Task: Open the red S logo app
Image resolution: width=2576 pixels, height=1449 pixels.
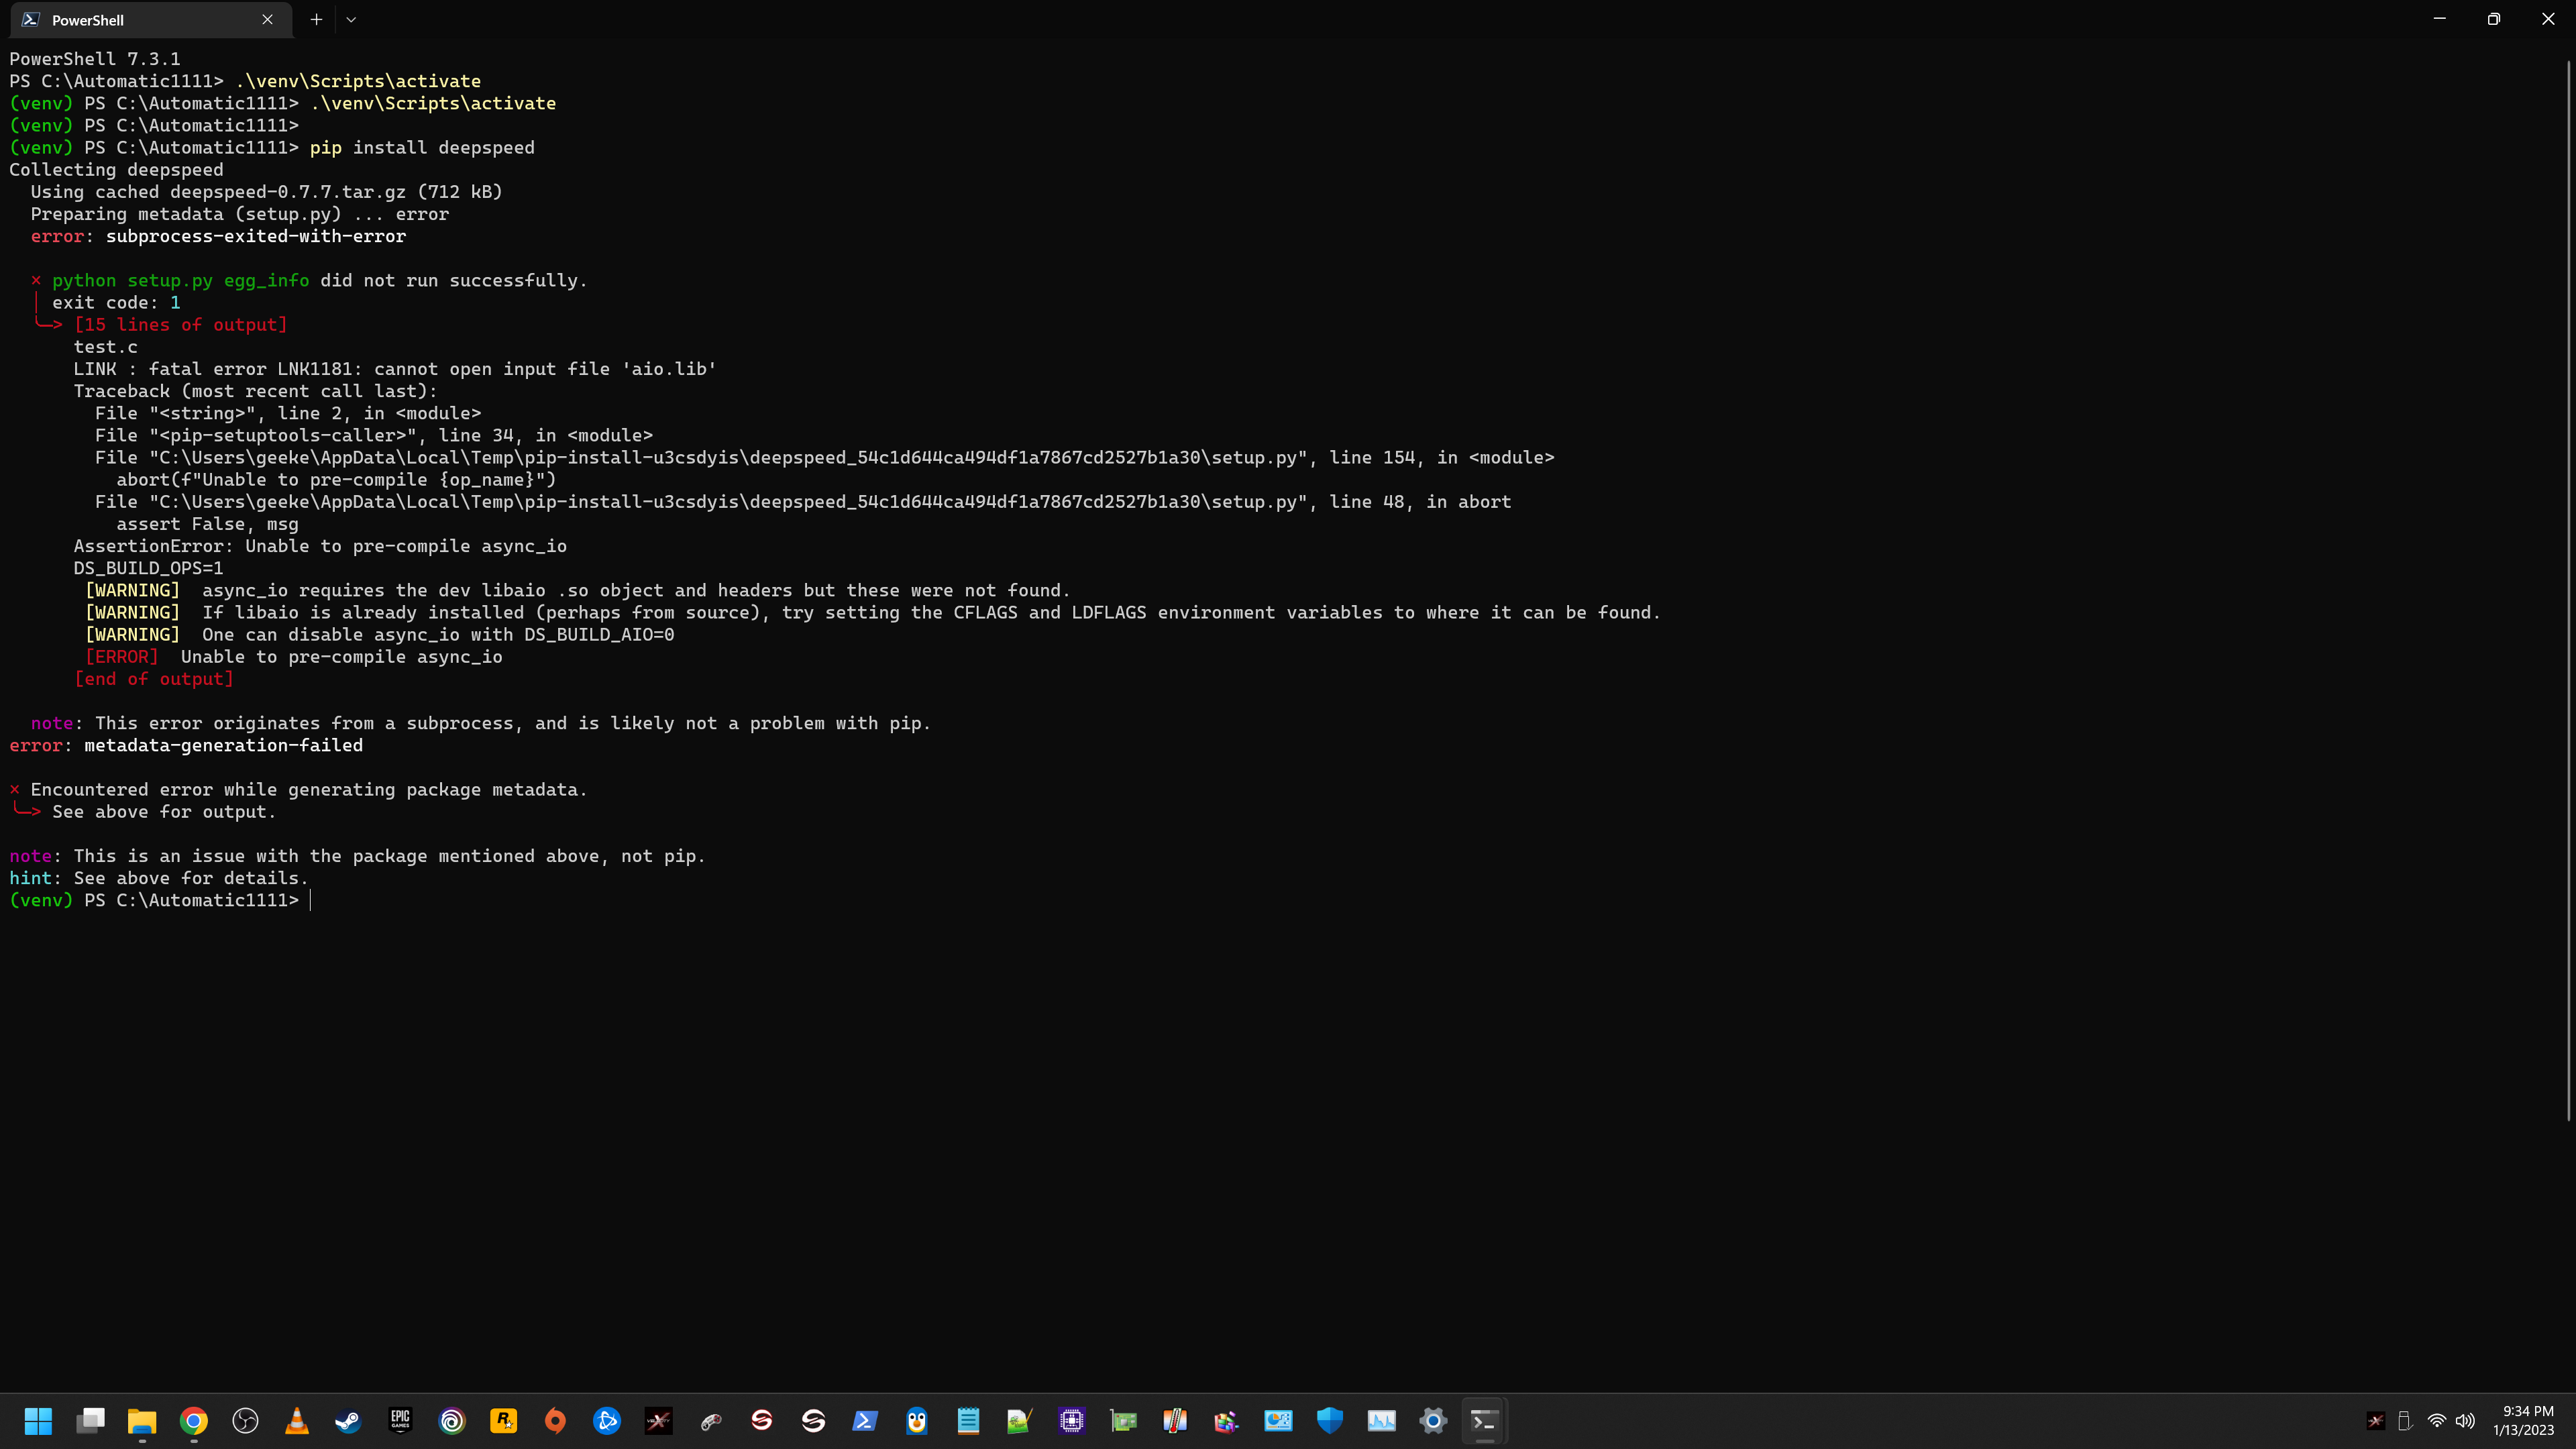Action: click(762, 1421)
